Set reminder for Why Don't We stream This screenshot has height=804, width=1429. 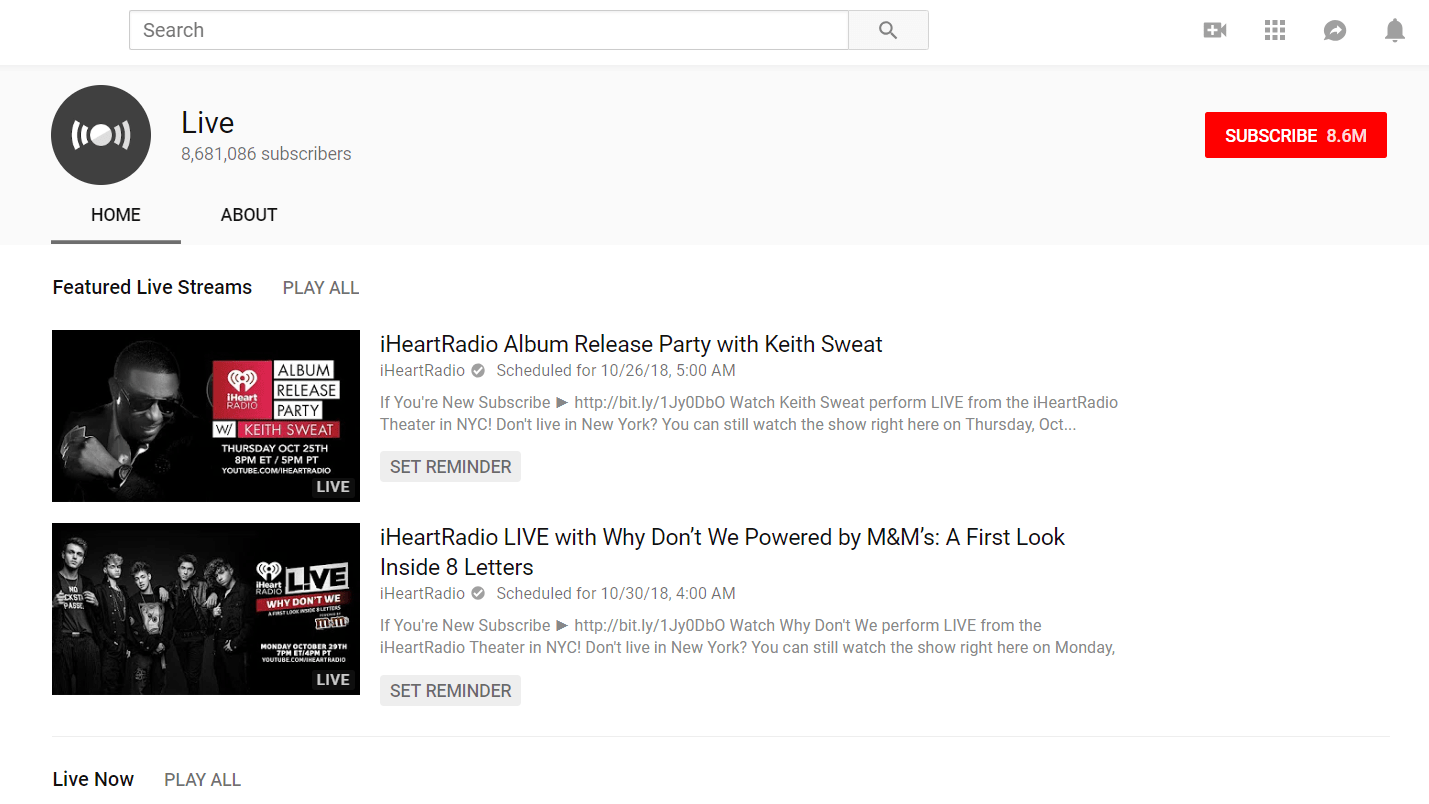pos(450,691)
